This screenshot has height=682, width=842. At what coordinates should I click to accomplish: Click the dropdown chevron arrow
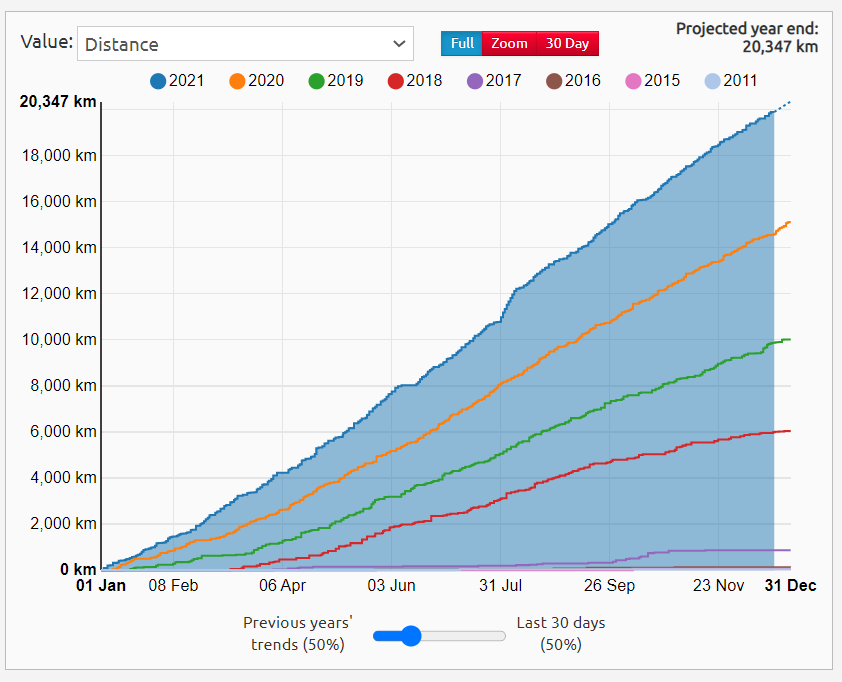[399, 44]
